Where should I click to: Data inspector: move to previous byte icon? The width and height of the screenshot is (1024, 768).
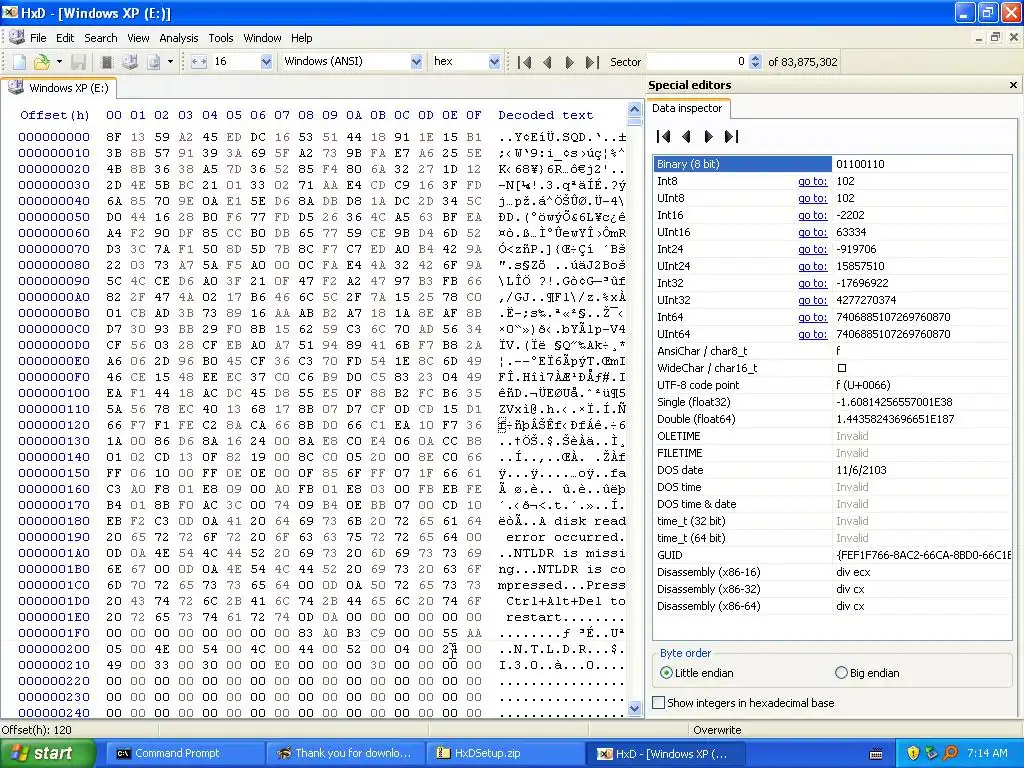tap(686, 136)
